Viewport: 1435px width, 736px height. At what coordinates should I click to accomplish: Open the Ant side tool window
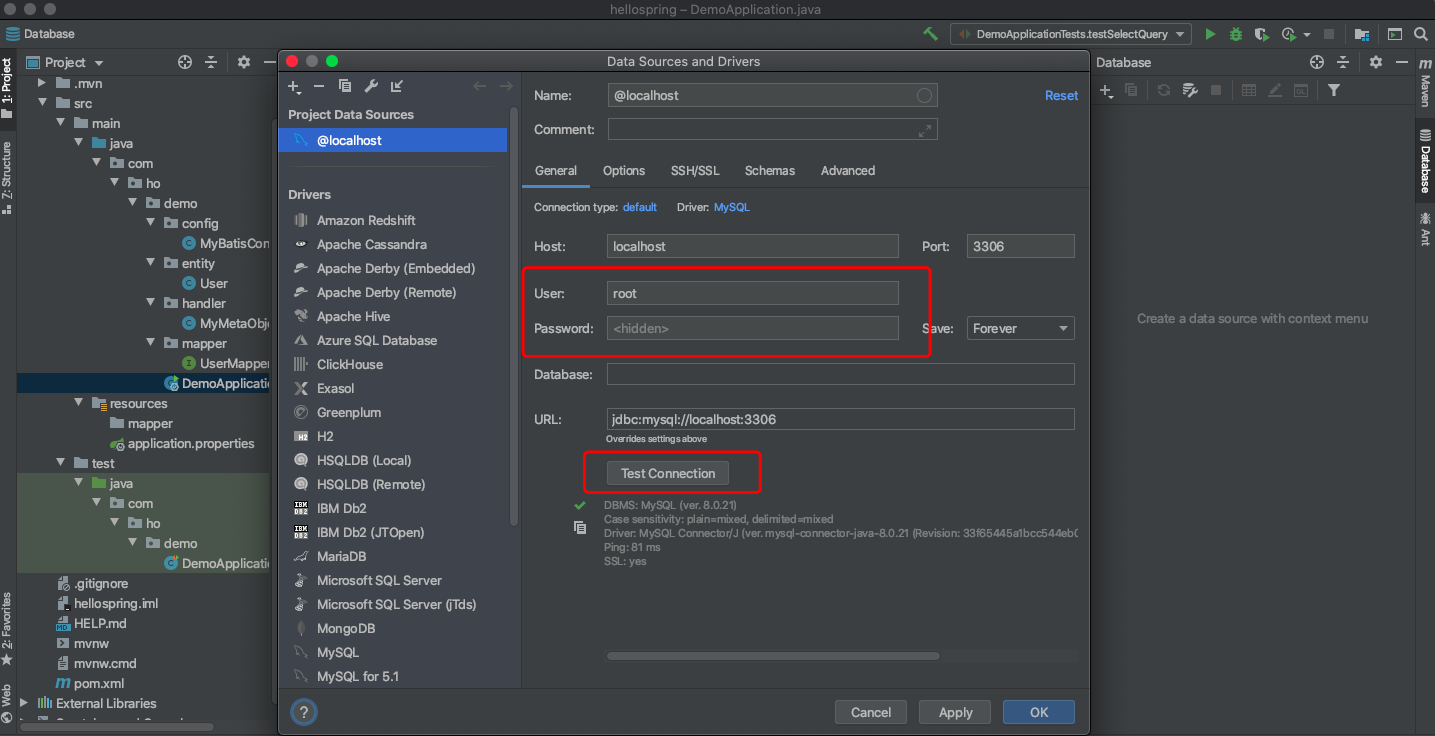[1425, 230]
